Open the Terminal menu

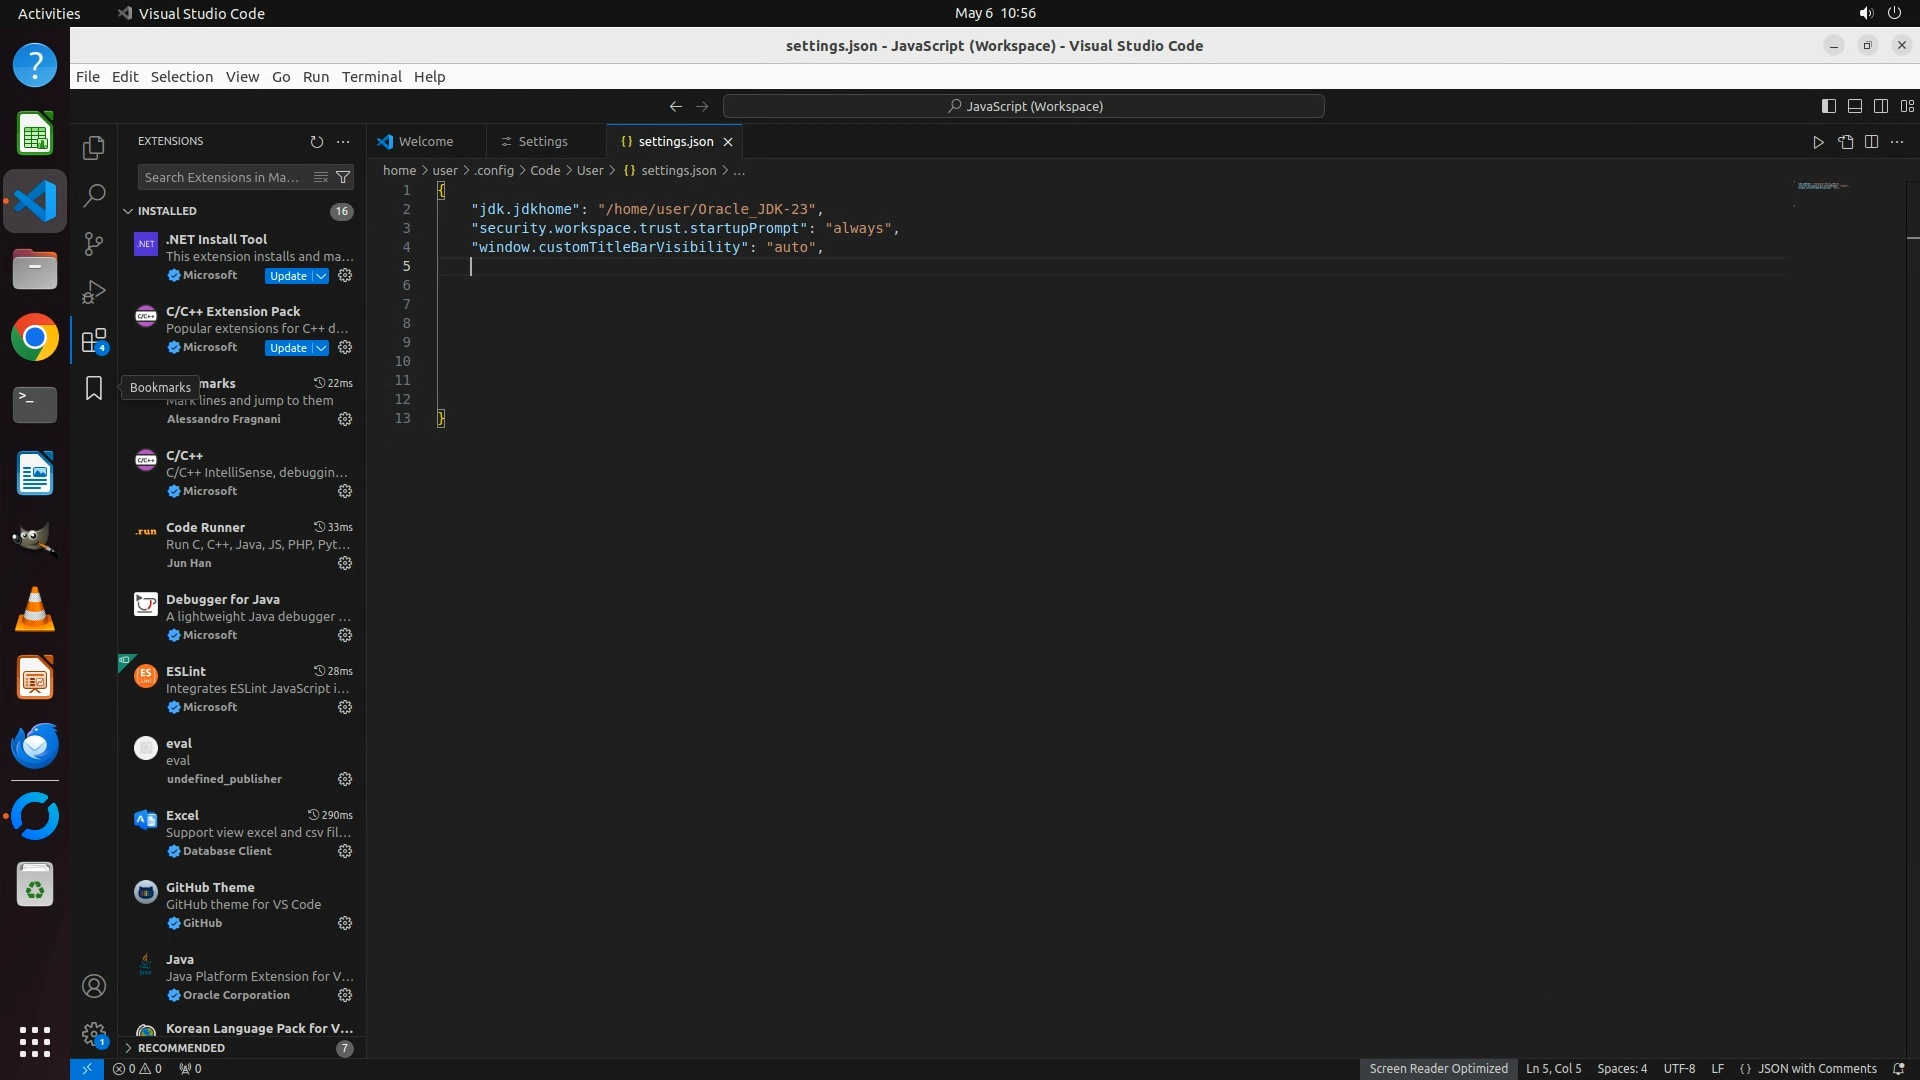pos(371,77)
